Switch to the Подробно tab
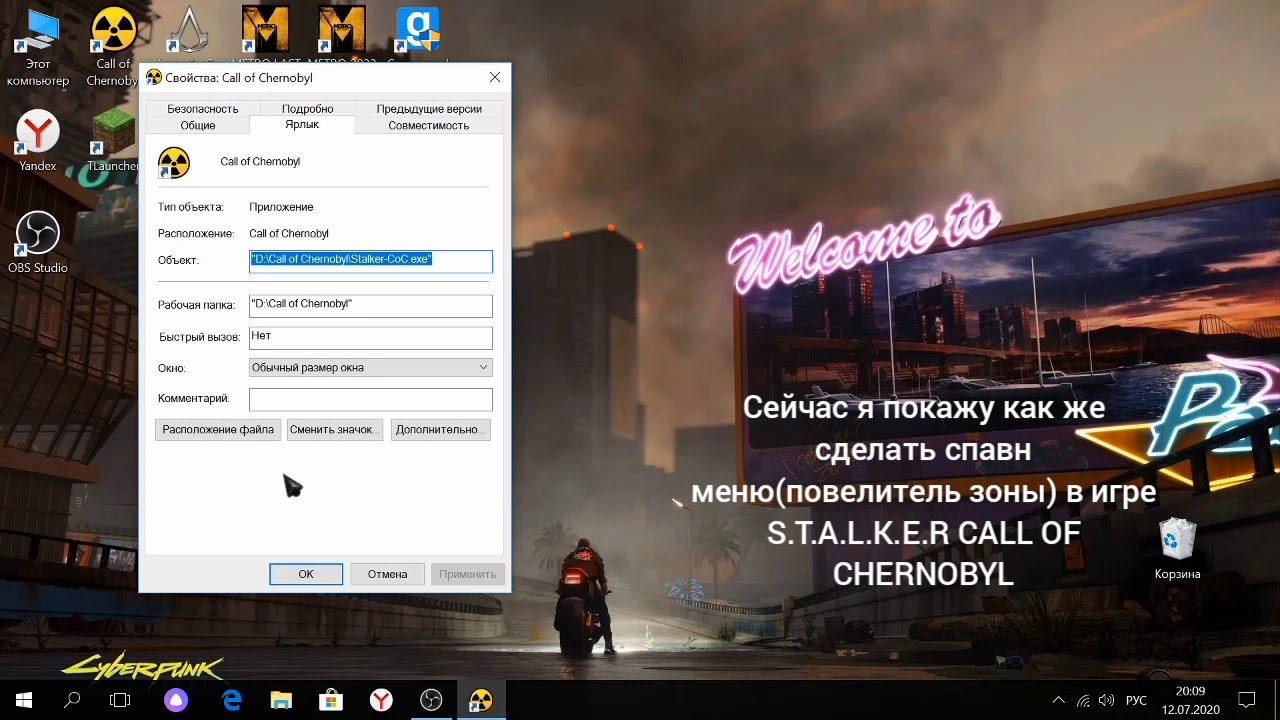Screen dimensions: 1280x720 coord(308,109)
